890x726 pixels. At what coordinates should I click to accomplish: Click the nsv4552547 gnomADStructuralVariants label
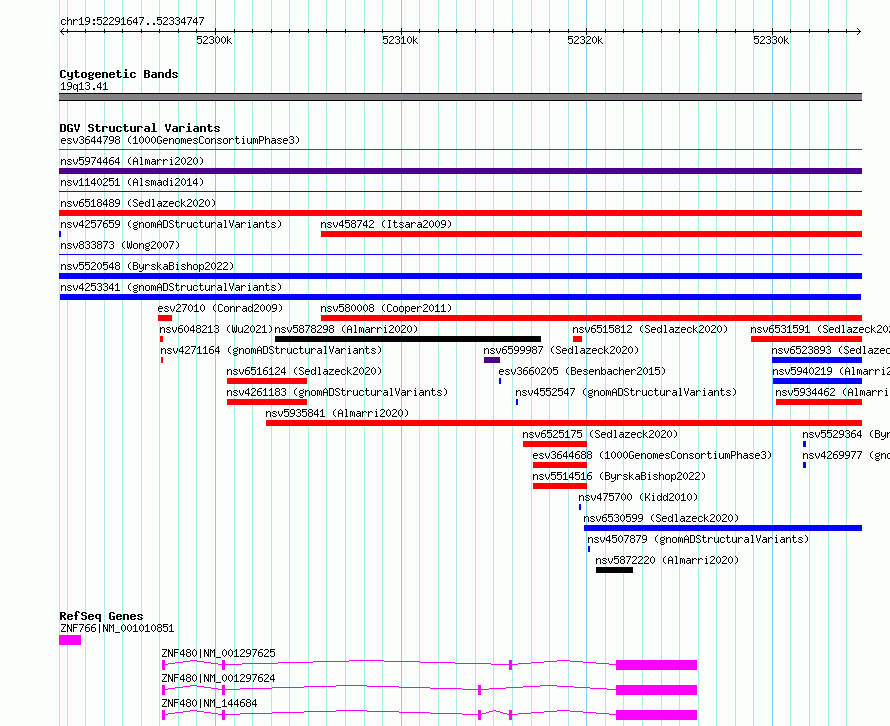point(626,392)
